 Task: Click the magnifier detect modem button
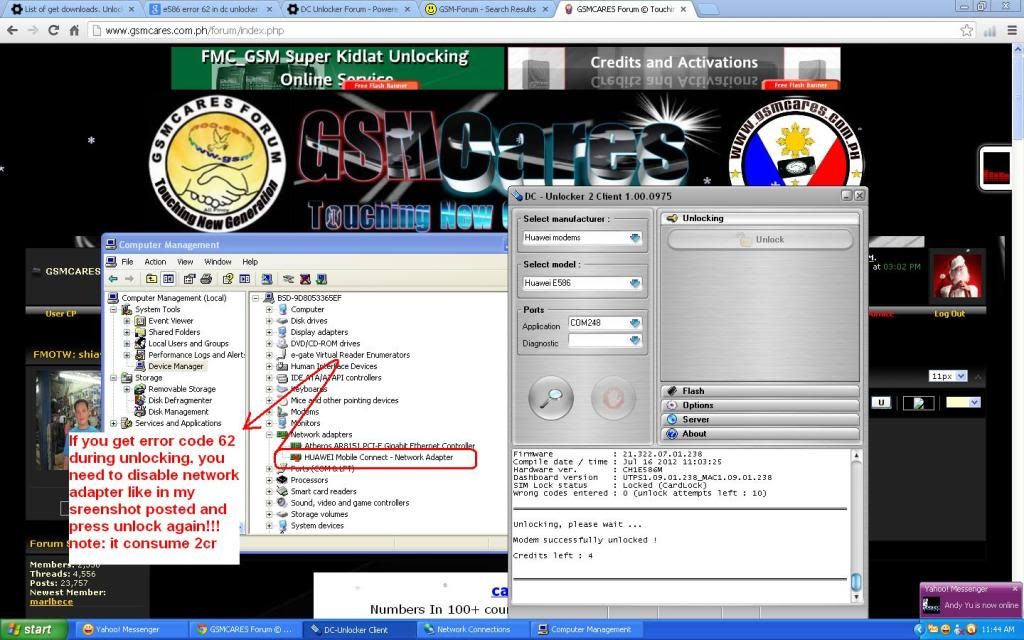(550, 399)
